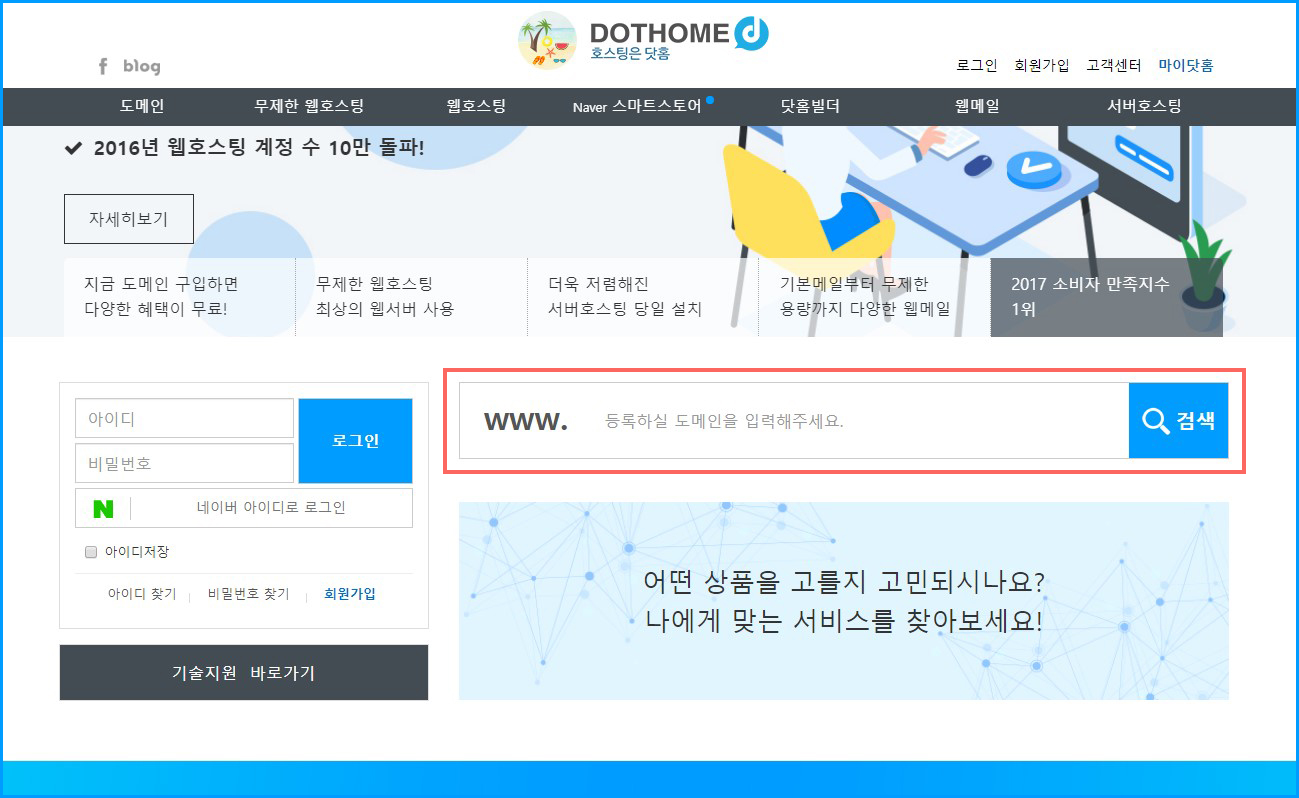The height and width of the screenshot is (798, 1299).
Task: Select the 서버호스팅 당일 설치 banner tab
Action: tap(643, 297)
